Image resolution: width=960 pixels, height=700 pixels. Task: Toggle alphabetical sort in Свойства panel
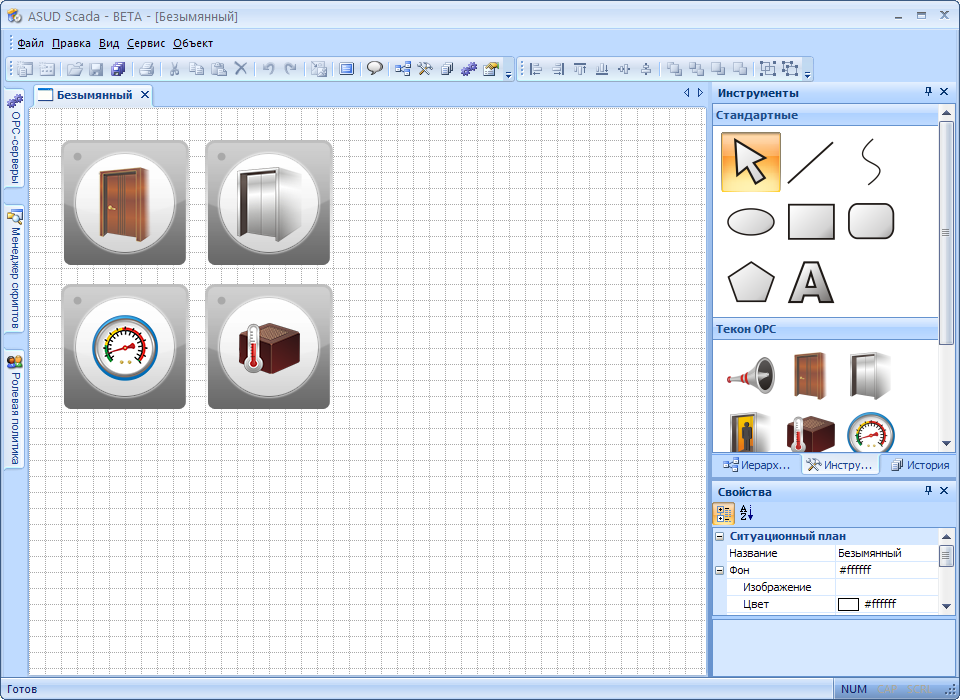point(746,514)
